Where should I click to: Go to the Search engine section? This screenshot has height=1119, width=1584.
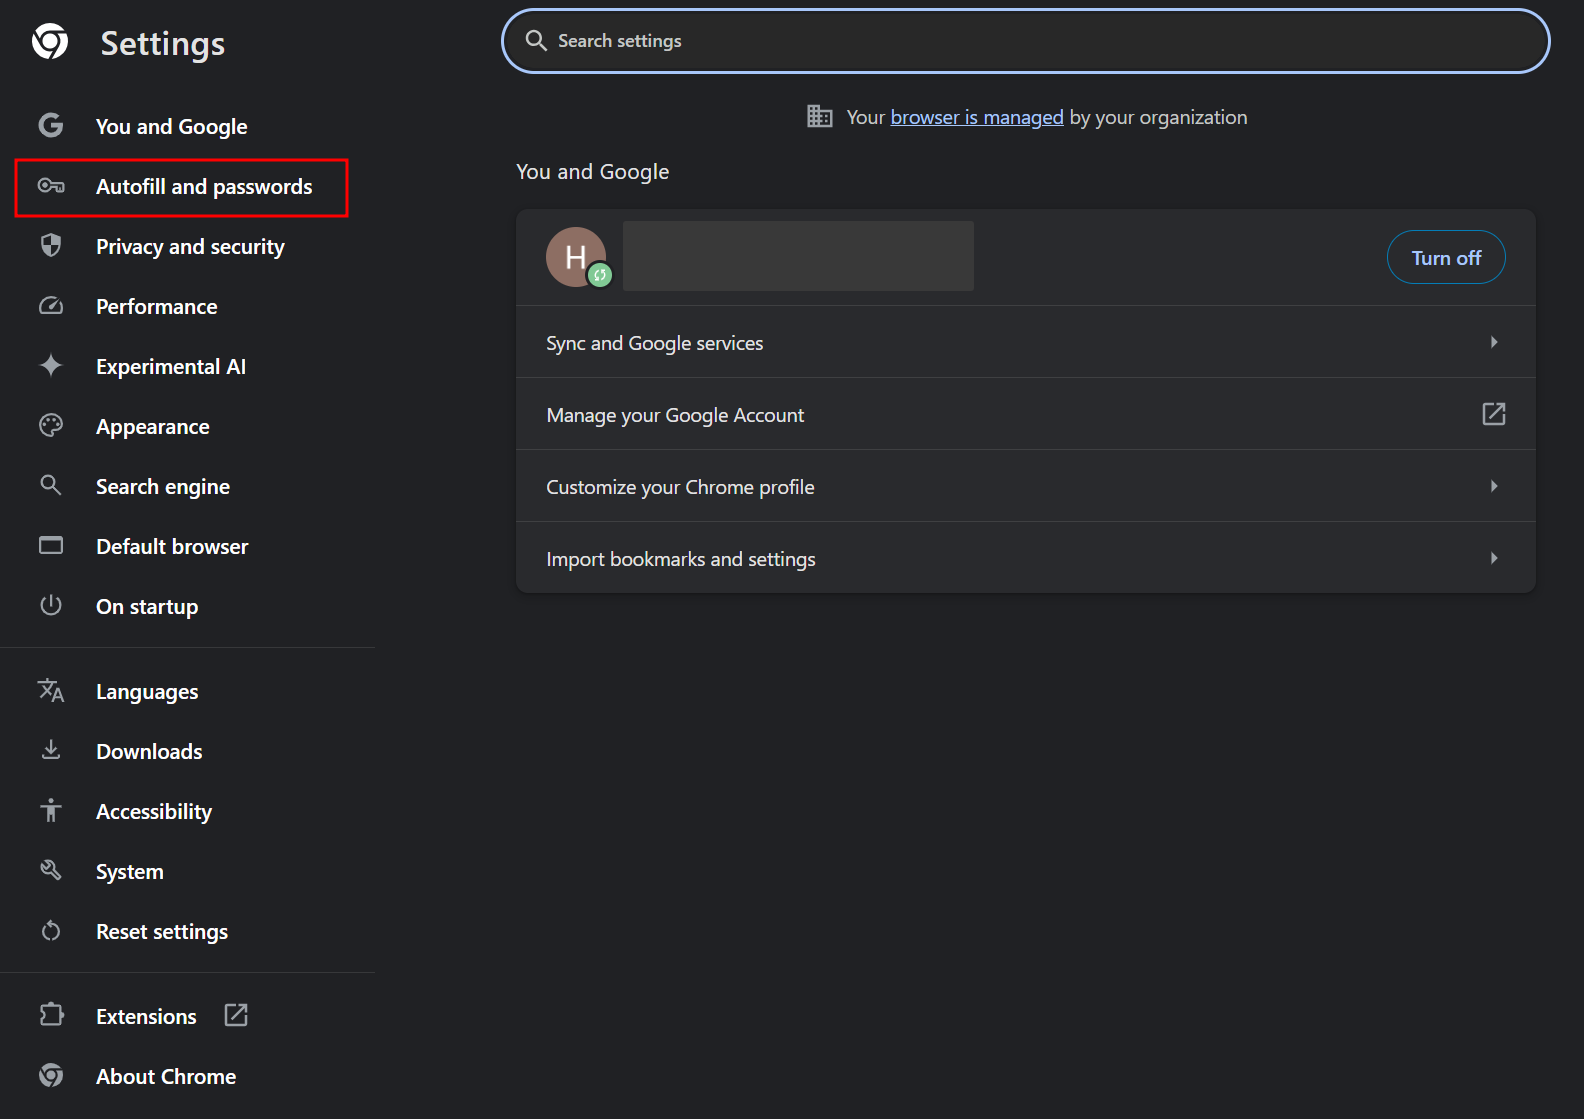[163, 487]
